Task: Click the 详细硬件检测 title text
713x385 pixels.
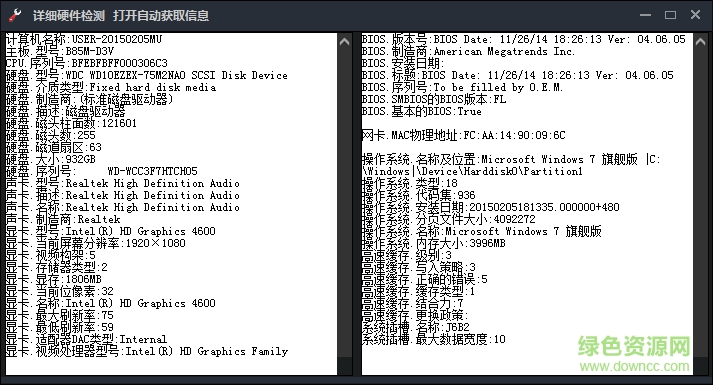Action: point(69,15)
